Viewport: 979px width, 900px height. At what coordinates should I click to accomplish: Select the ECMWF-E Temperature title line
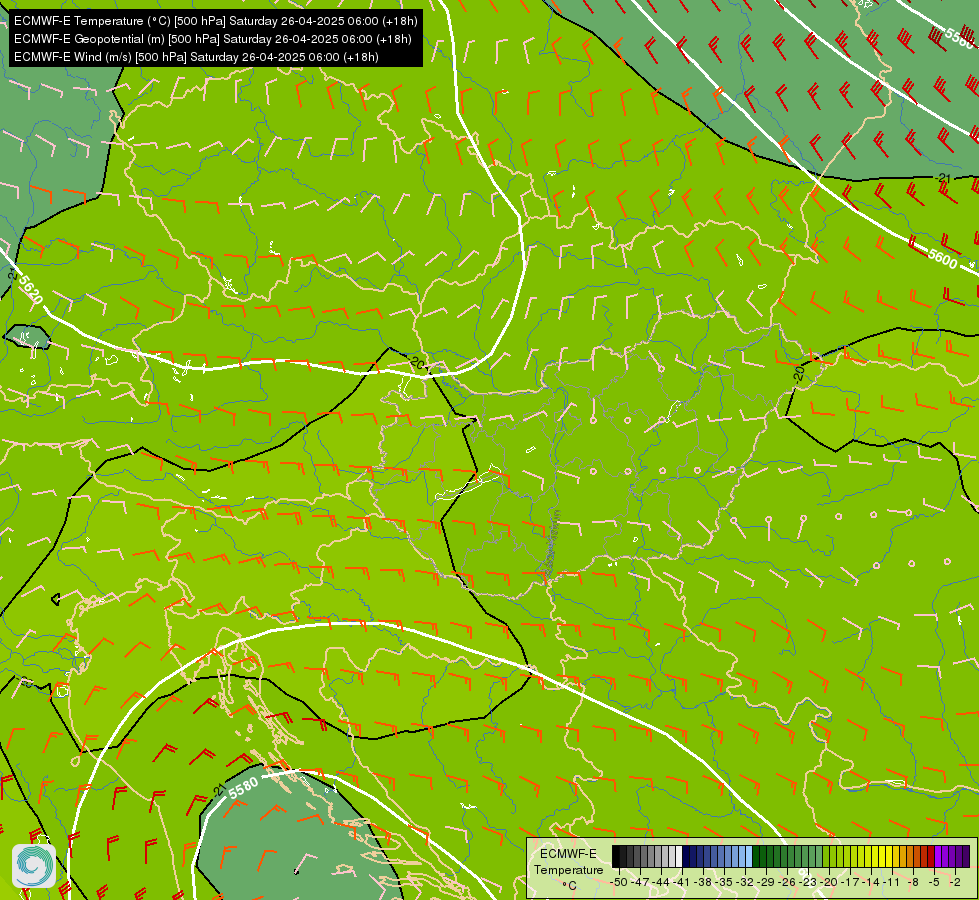(x=215, y=21)
